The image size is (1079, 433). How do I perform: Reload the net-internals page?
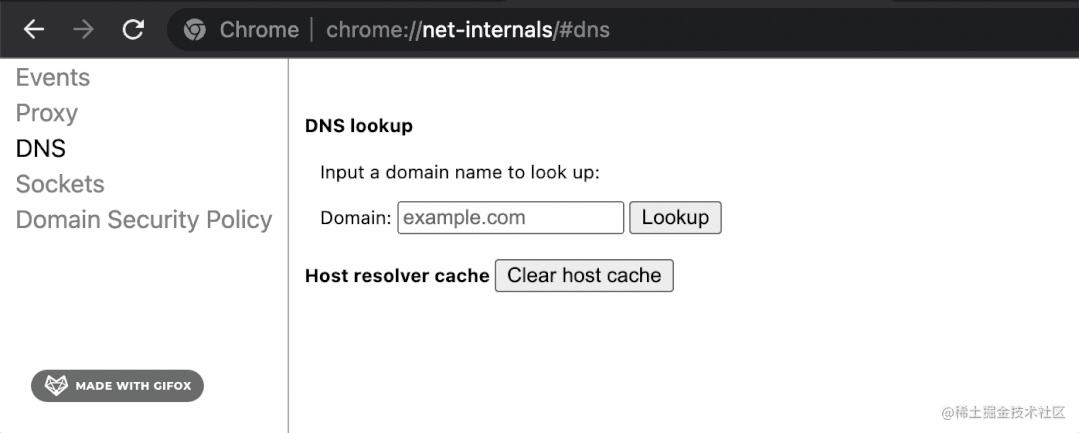coord(133,30)
